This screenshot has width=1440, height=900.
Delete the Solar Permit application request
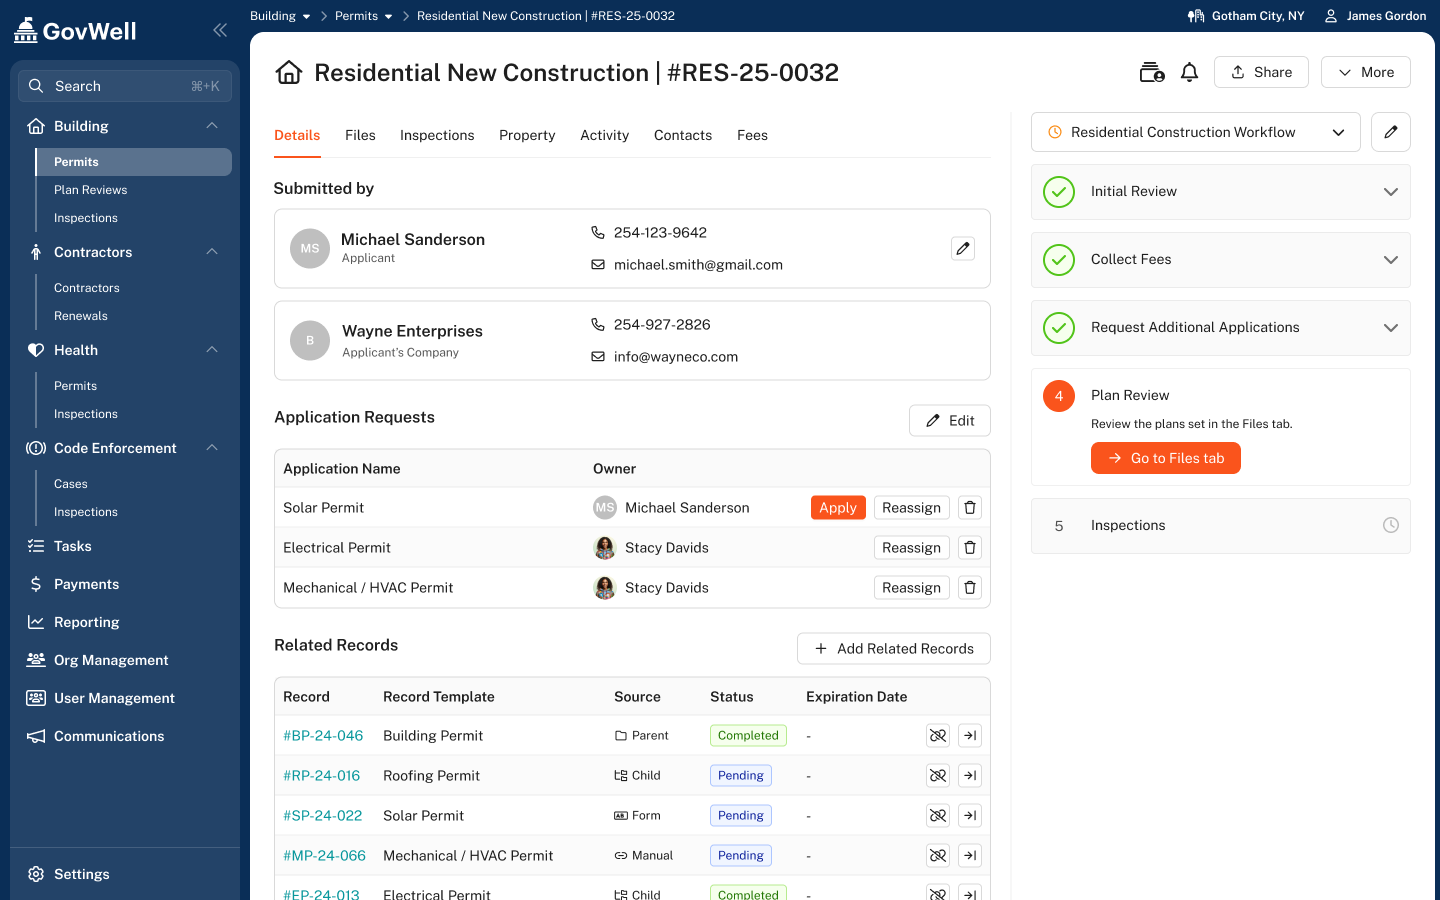(969, 508)
